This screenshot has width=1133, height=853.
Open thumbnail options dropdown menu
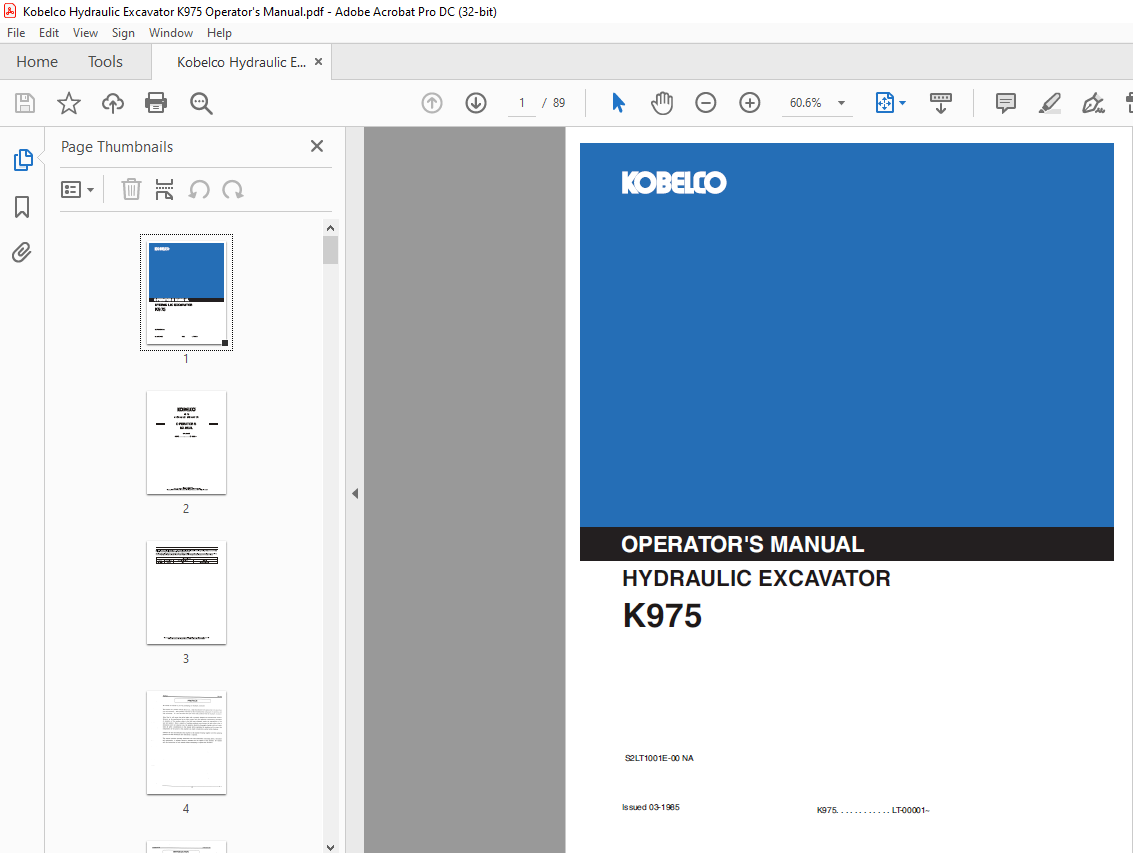(77, 189)
